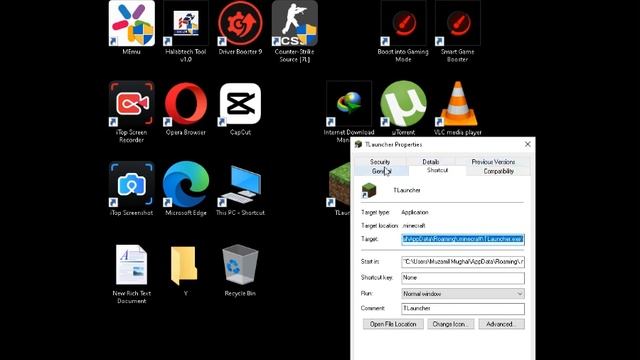This screenshot has width=640, height=360.
Task: Click the TLauncher icon inside Properties dialog
Action: coord(369,191)
